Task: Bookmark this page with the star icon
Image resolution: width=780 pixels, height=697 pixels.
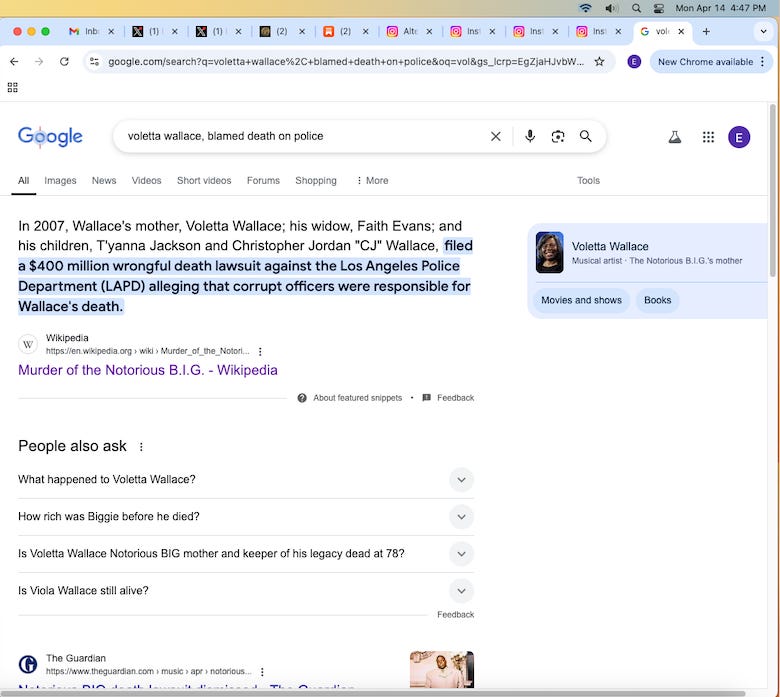Action: 599,62
